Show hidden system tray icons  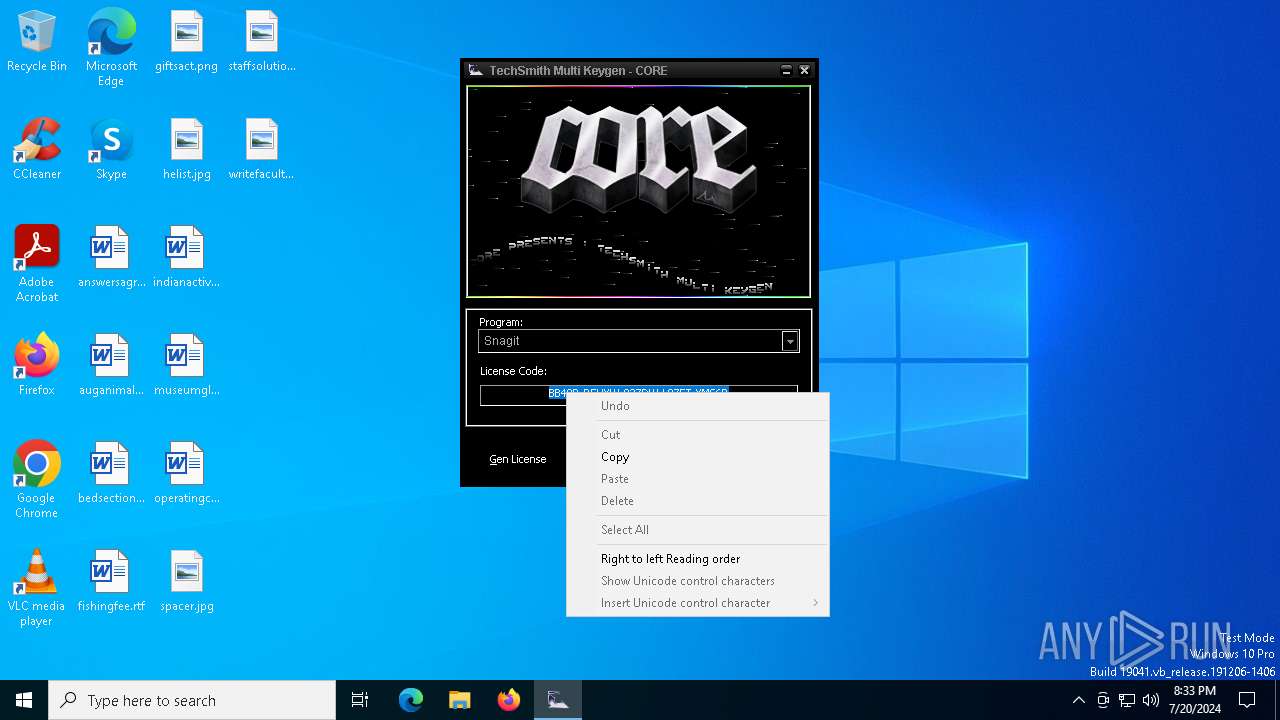[1078, 700]
